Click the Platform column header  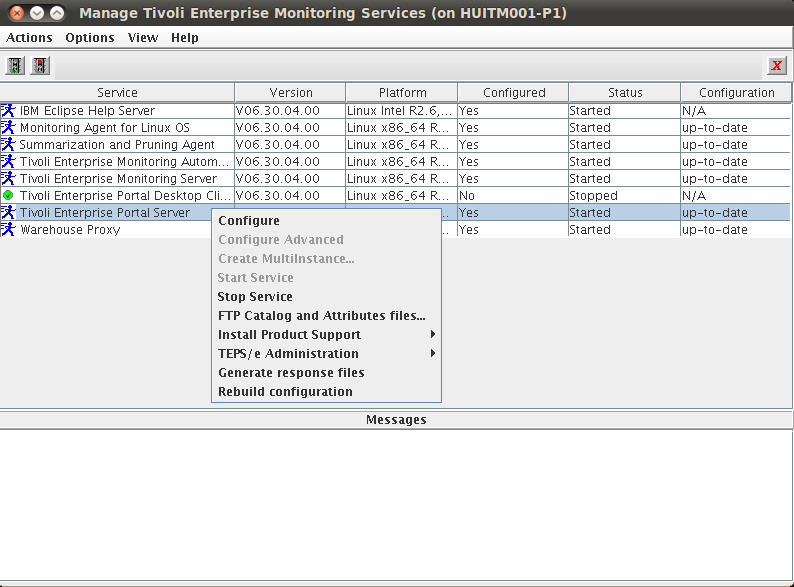tap(402, 93)
